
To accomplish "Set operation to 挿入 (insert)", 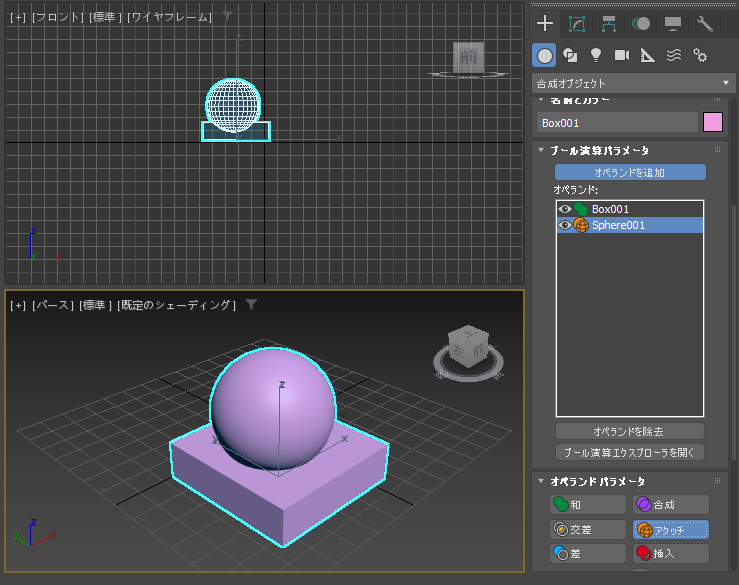I will [x=671, y=553].
